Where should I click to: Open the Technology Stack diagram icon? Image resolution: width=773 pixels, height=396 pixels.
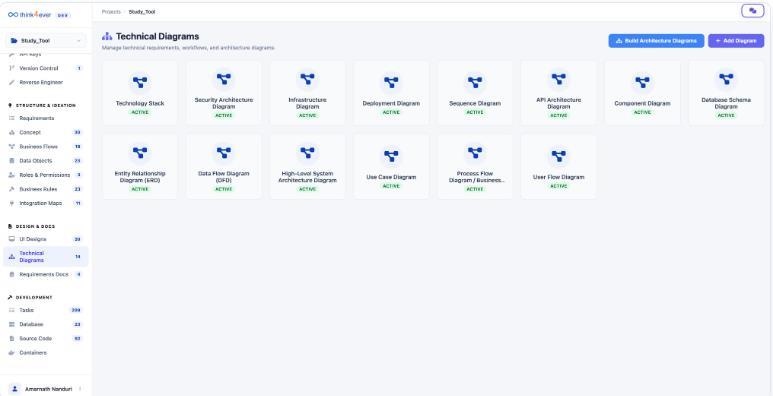click(x=140, y=82)
